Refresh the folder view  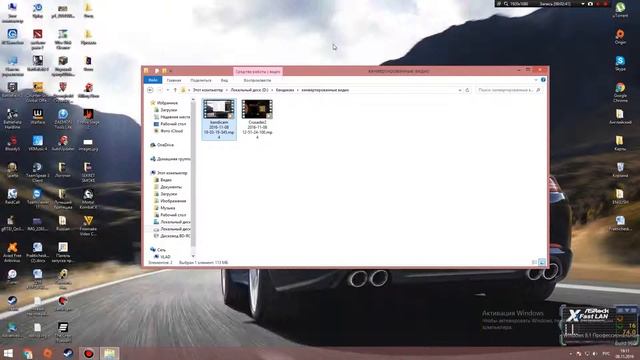point(467,90)
